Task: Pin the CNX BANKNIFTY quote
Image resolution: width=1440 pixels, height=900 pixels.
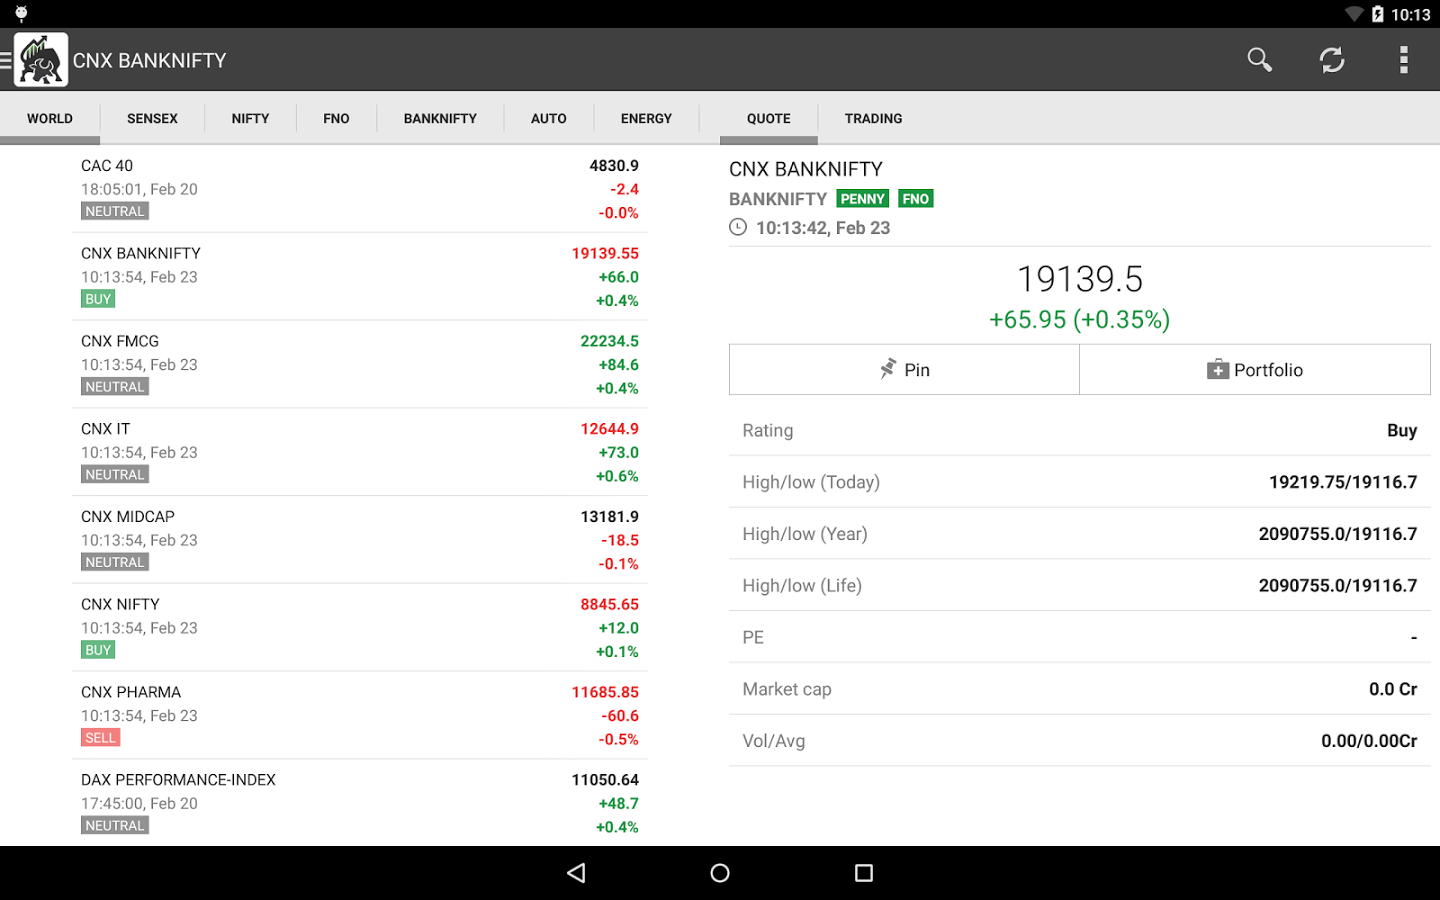Action: [904, 370]
